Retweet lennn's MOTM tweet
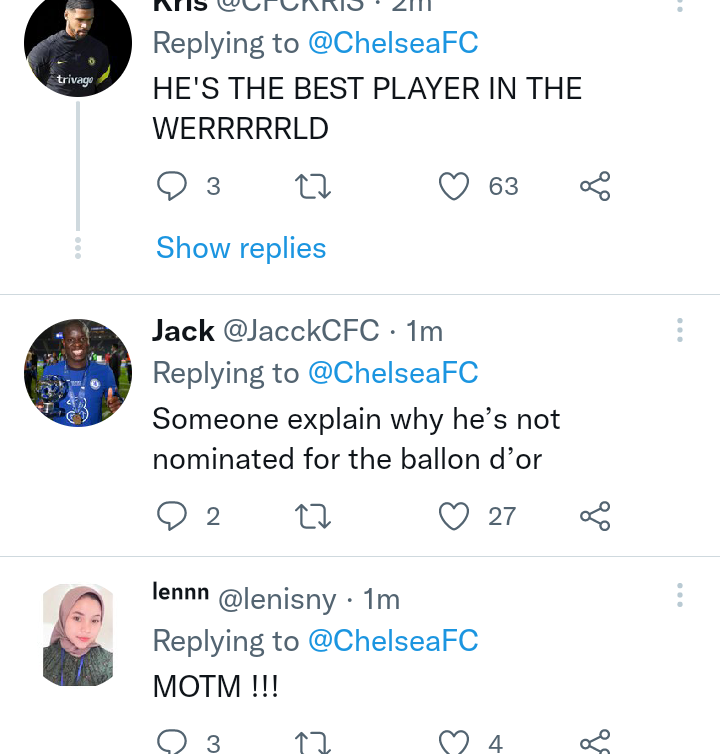Screen dimensions: 720x754 coord(313,743)
